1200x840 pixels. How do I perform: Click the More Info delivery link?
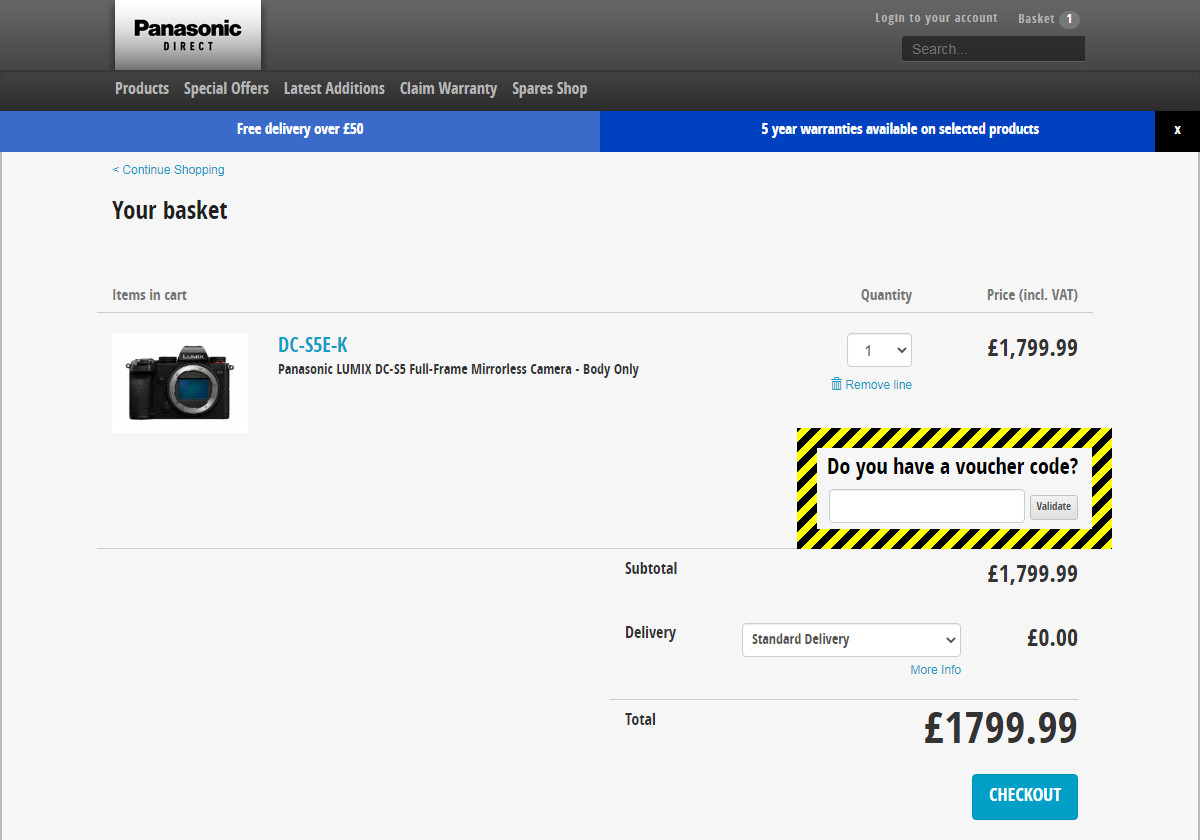(x=935, y=670)
